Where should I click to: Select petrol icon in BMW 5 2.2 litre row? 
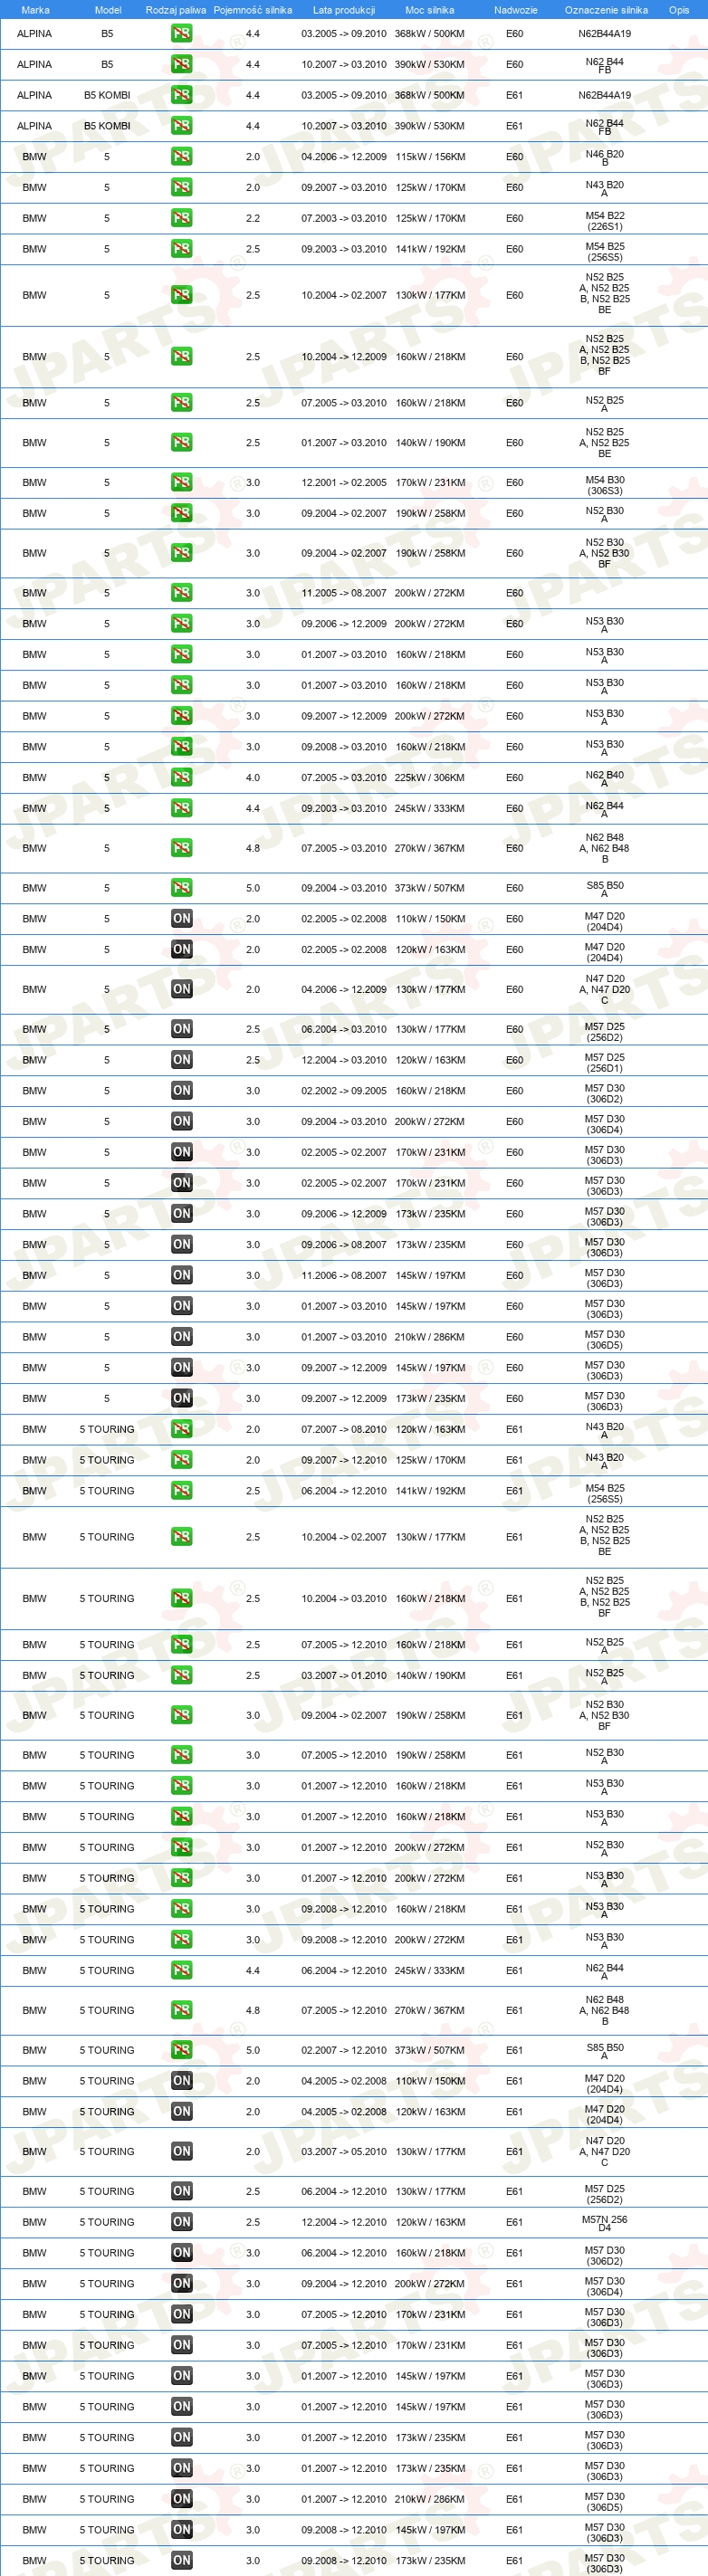pyautogui.click(x=181, y=218)
